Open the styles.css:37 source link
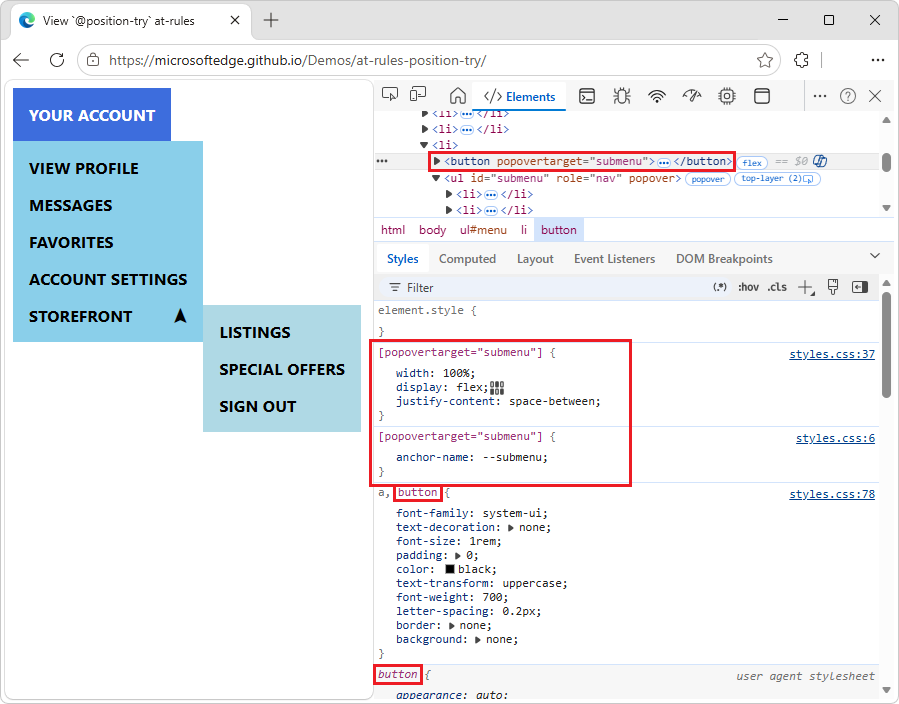The height and width of the screenshot is (704, 899). [832, 354]
